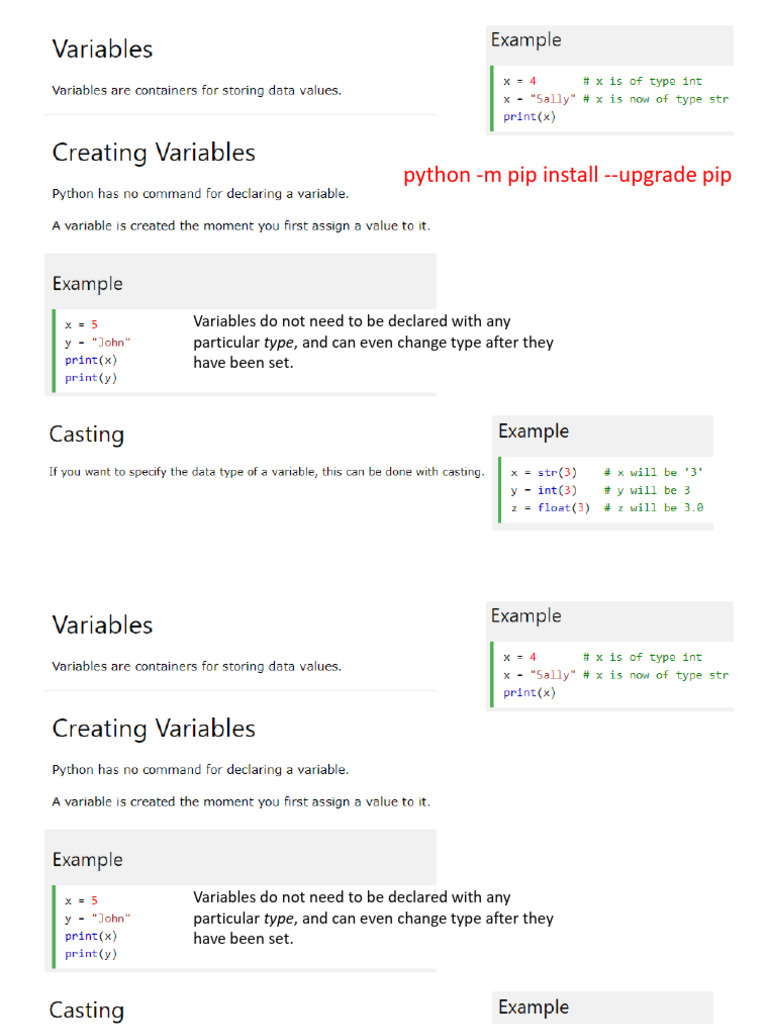The width and height of the screenshot is (768, 1024).
Task: Click "x = 4" in the lower Sally example
Action: click(520, 657)
